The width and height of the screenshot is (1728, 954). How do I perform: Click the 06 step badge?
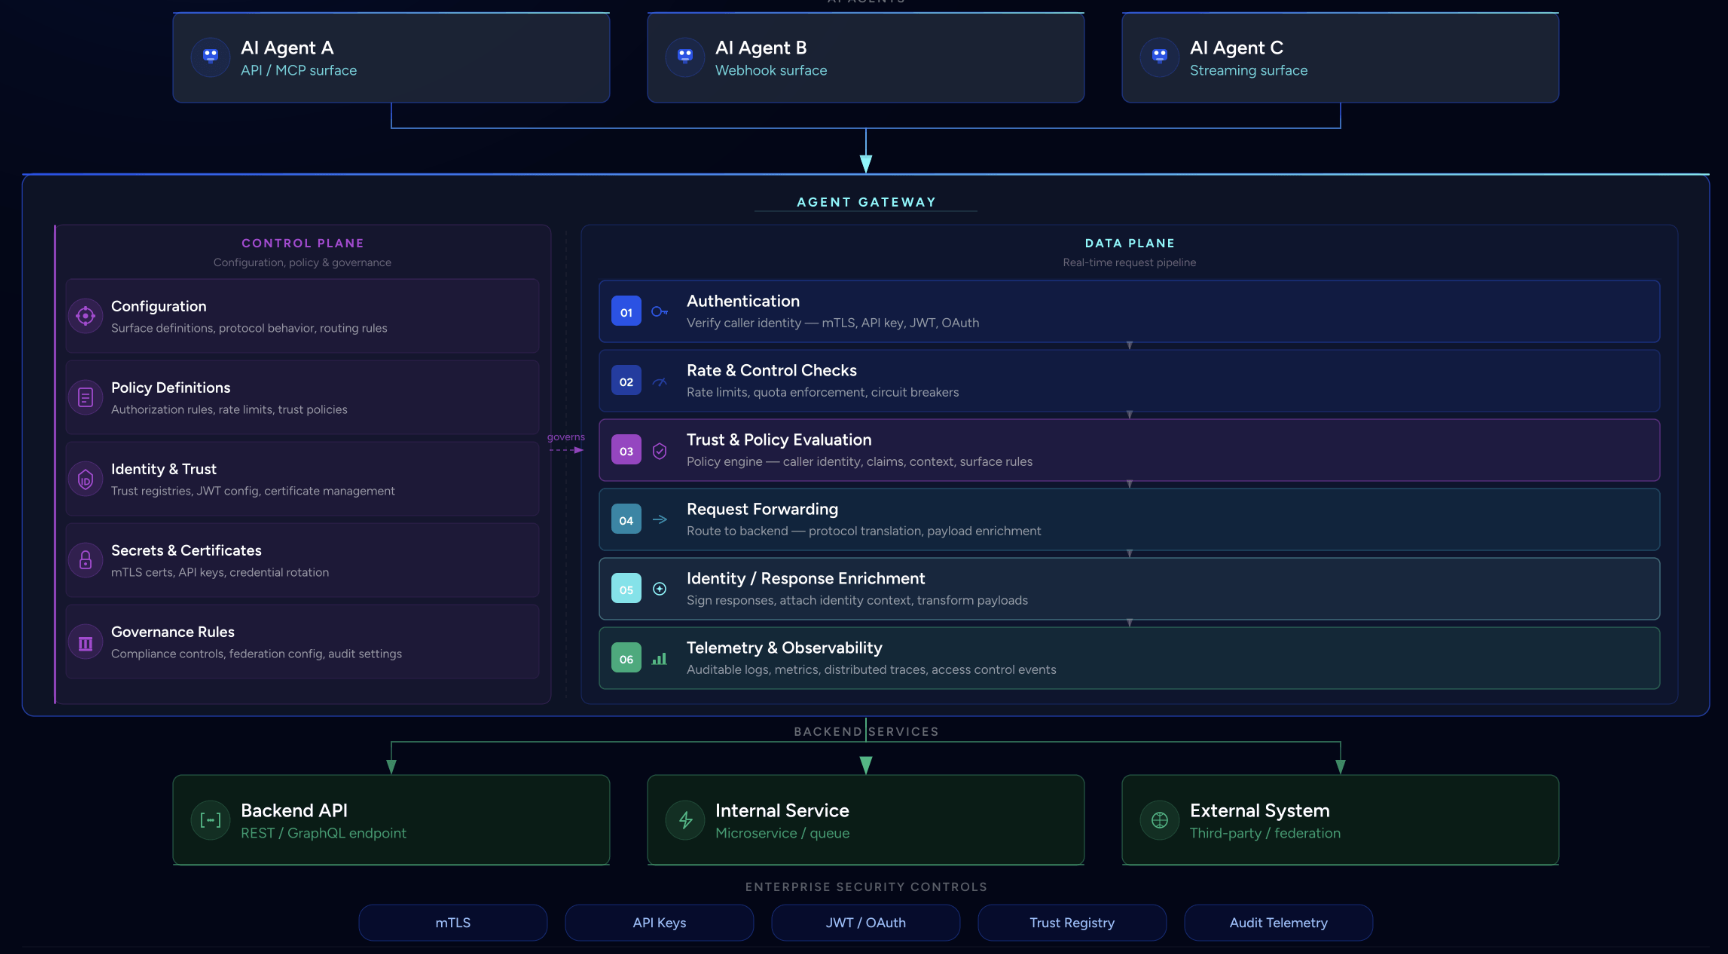(x=626, y=659)
